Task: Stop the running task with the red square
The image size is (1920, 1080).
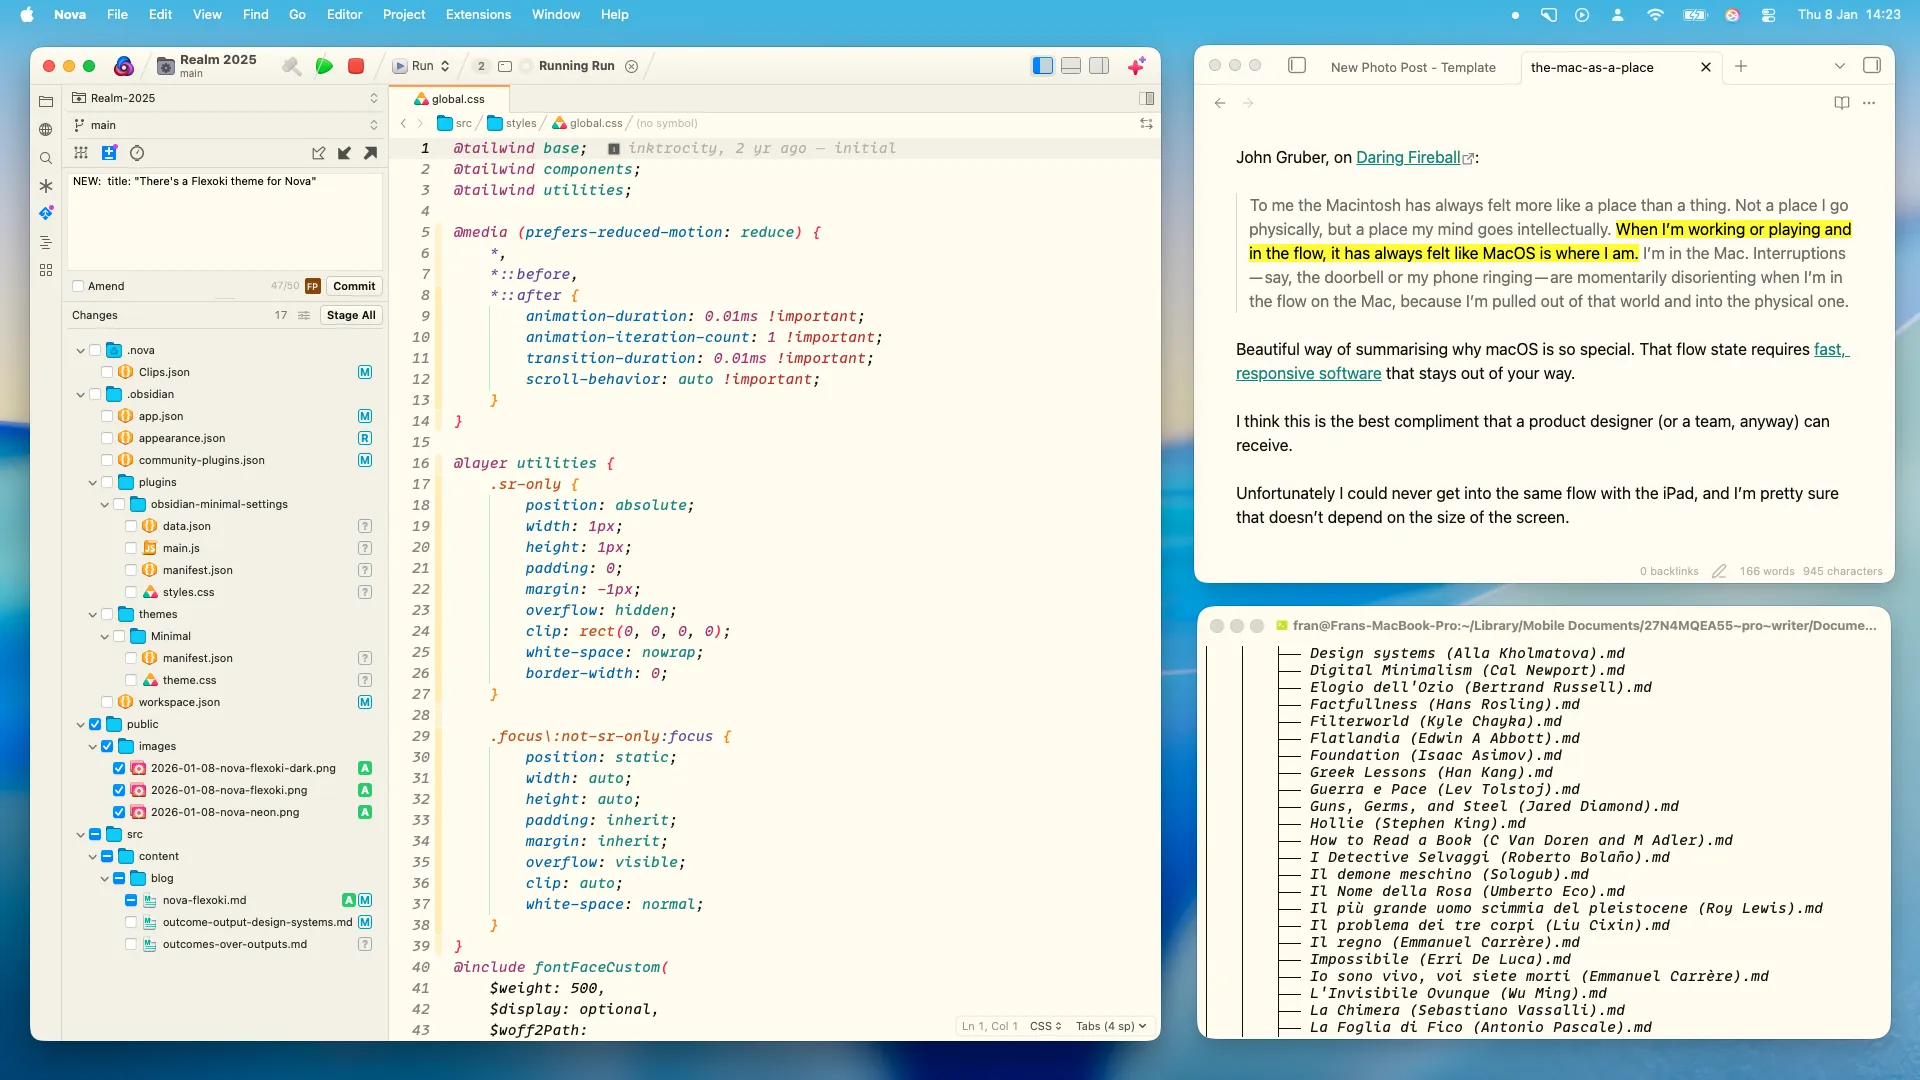Action: pos(355,66)
